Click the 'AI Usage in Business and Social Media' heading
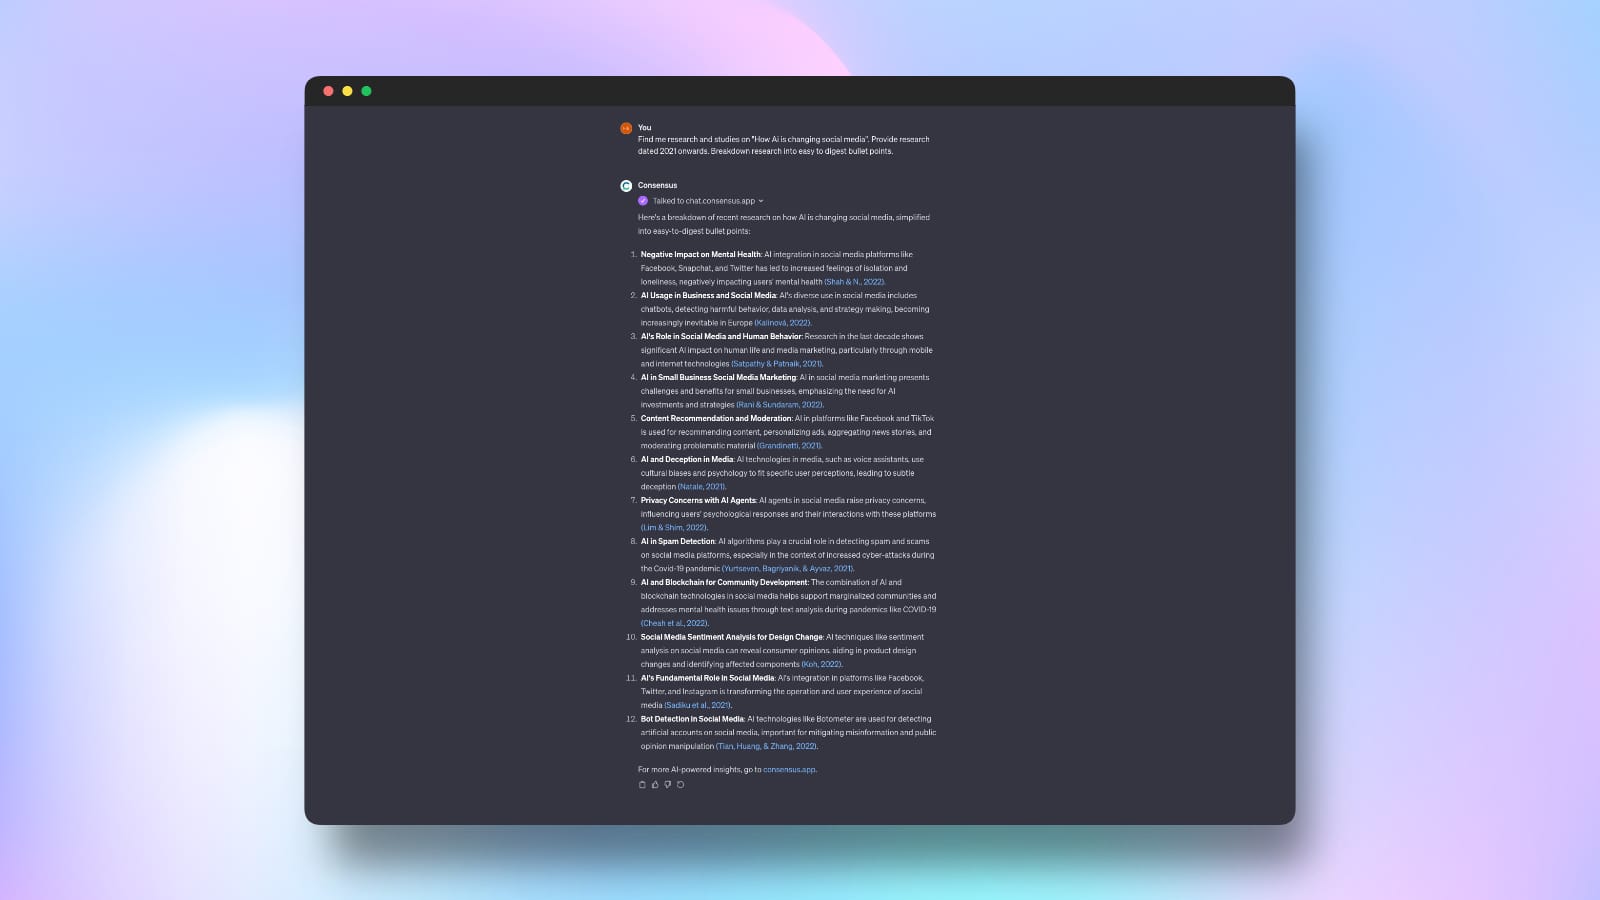 (708, 296)
